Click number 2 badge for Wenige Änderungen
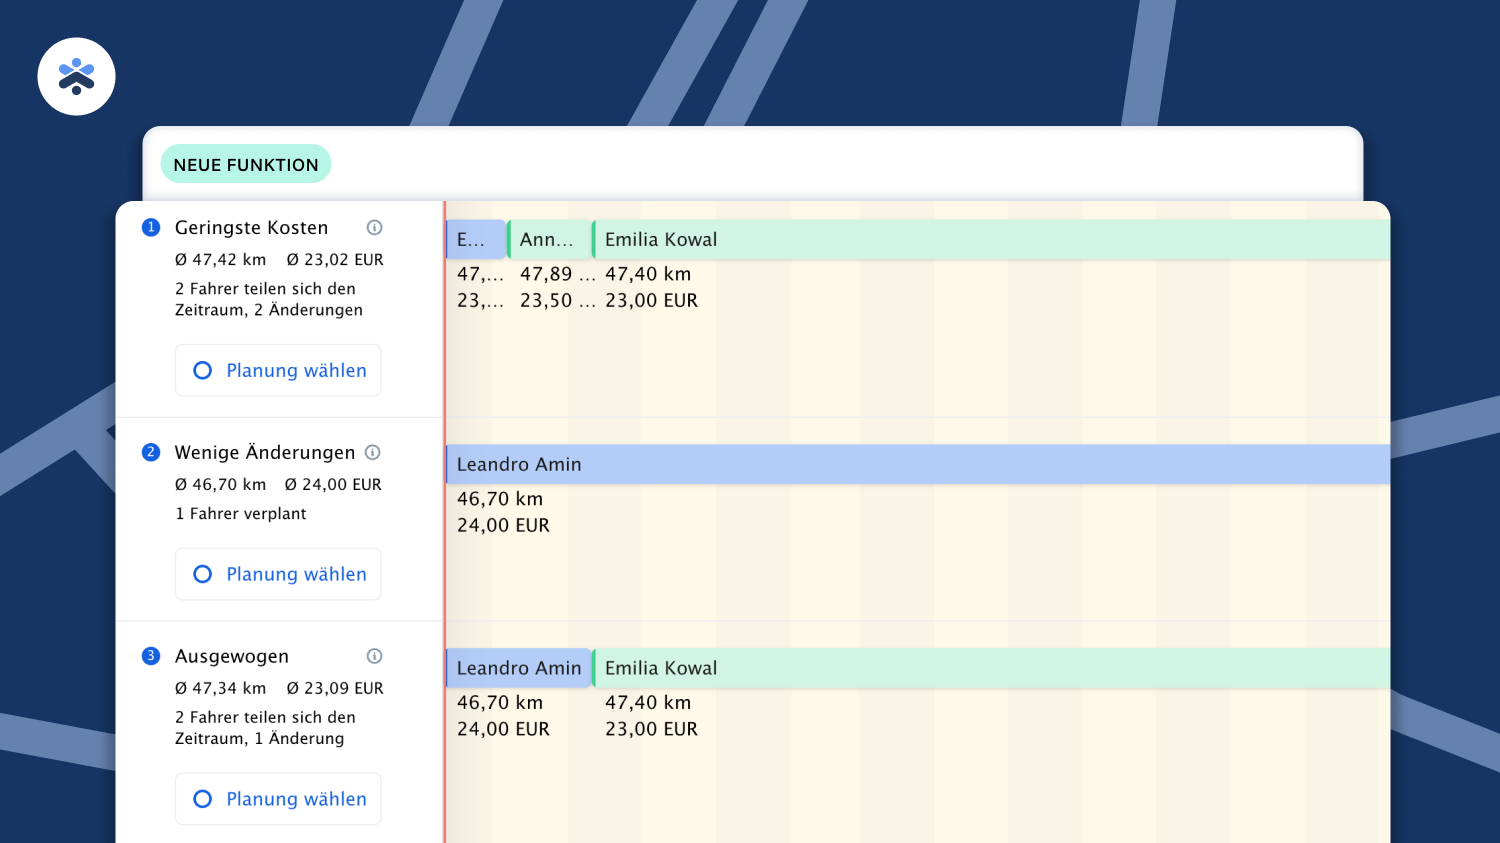The height and width of the screenshot is (843, 1500). point(151,453)
